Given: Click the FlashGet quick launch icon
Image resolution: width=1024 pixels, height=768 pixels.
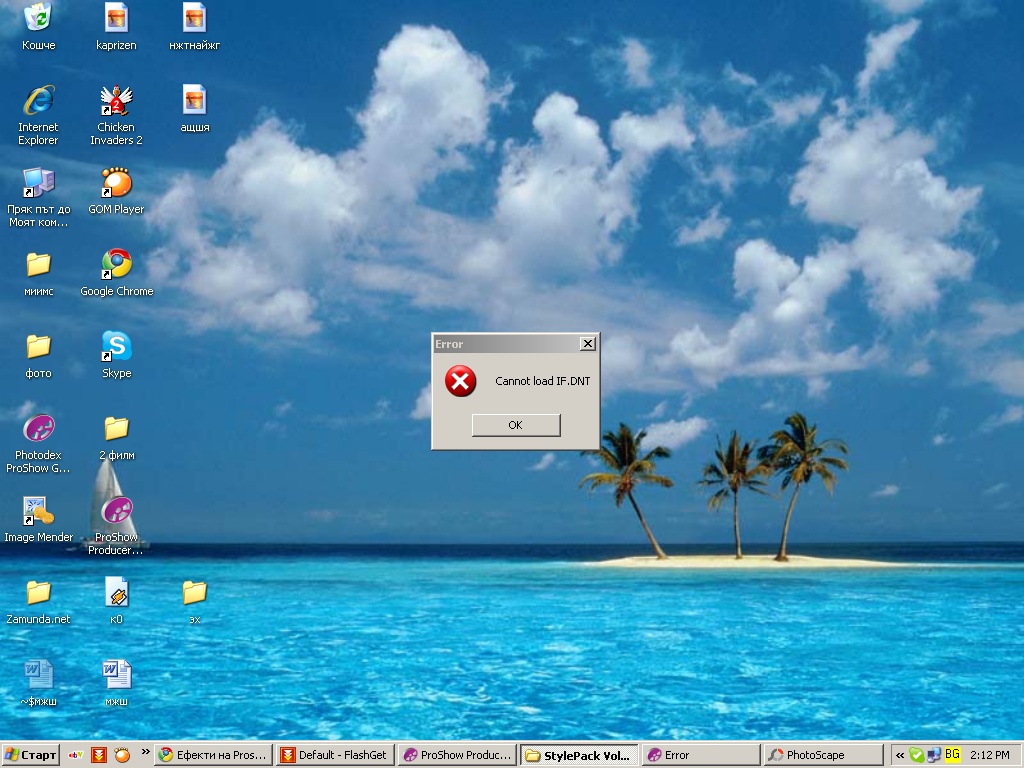Looking at the screenshot, I should pyautogui.click(x=99, y=755).
